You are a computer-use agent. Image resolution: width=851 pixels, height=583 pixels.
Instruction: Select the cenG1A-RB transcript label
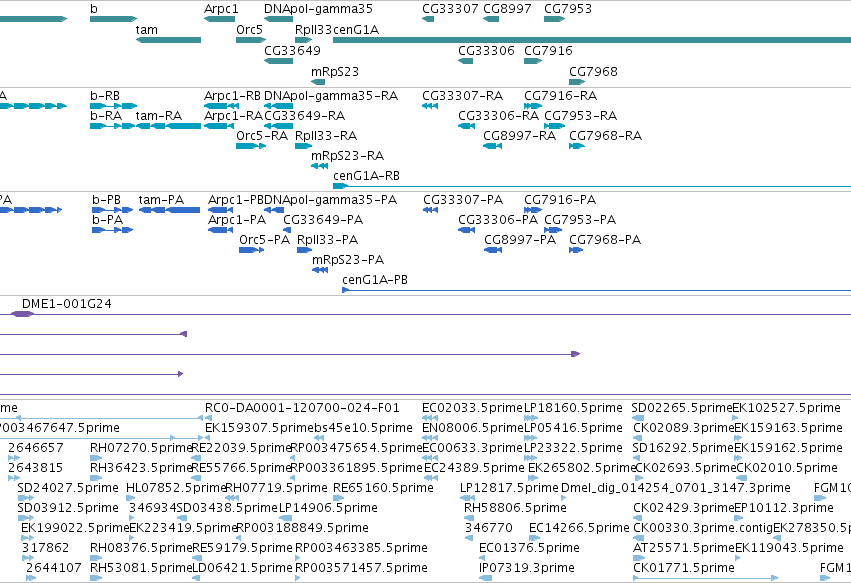366,176
